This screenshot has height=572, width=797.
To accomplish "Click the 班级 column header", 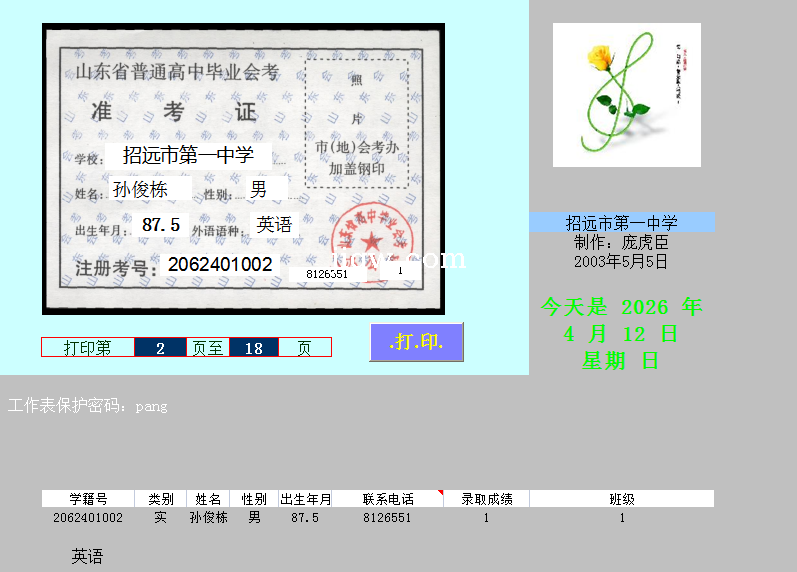I will [621, 499].
